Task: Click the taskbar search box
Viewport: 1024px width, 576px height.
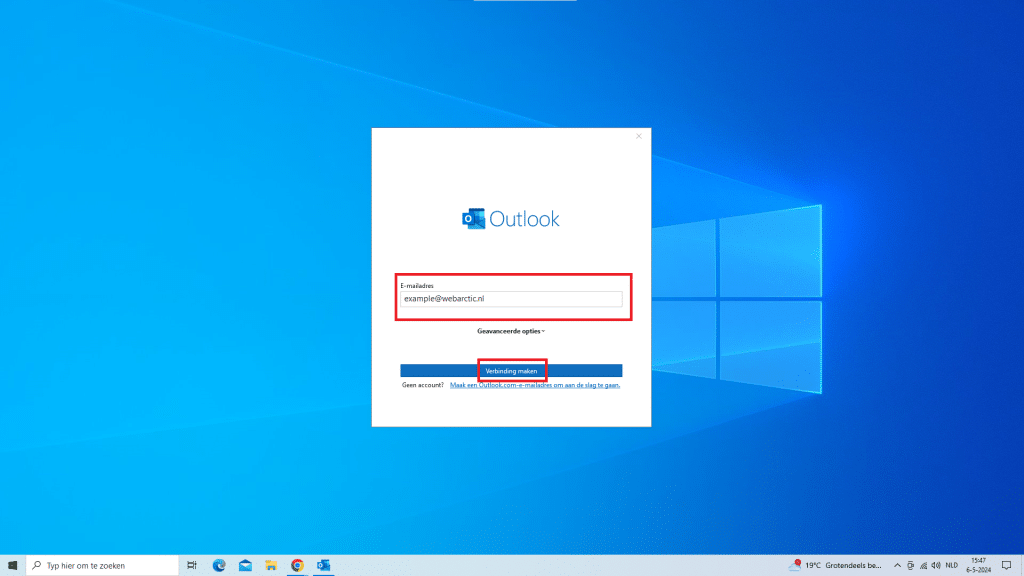Action: (100, 565)
